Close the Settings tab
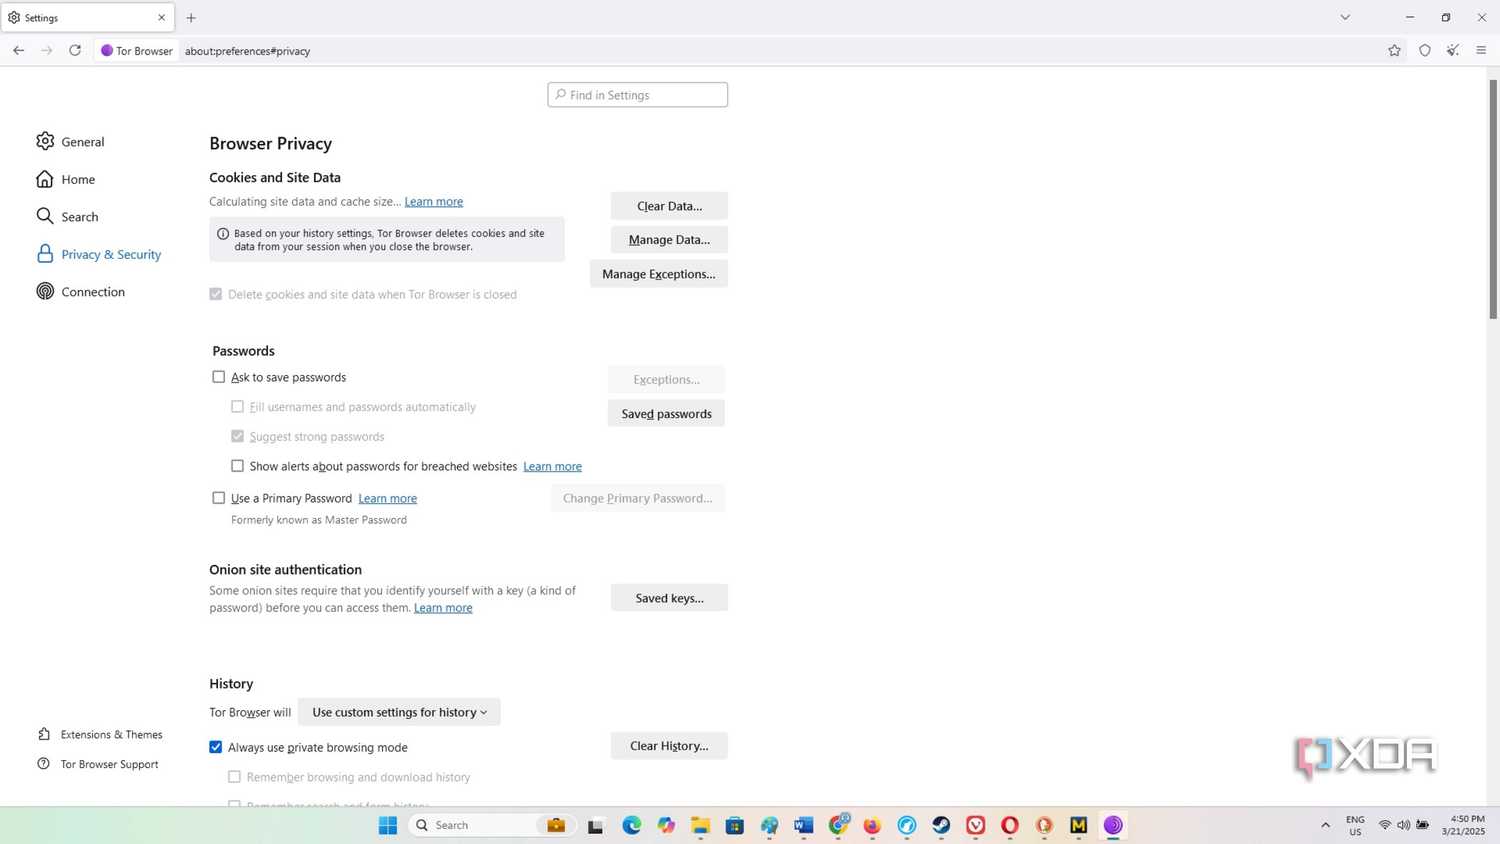This screenshot has height=844, width=1500. [x=161, y=18]
